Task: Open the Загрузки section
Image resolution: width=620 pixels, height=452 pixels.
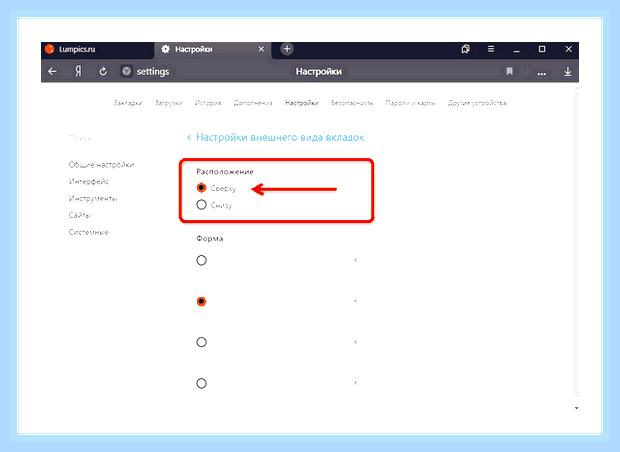Action: [x=168, y=103]
